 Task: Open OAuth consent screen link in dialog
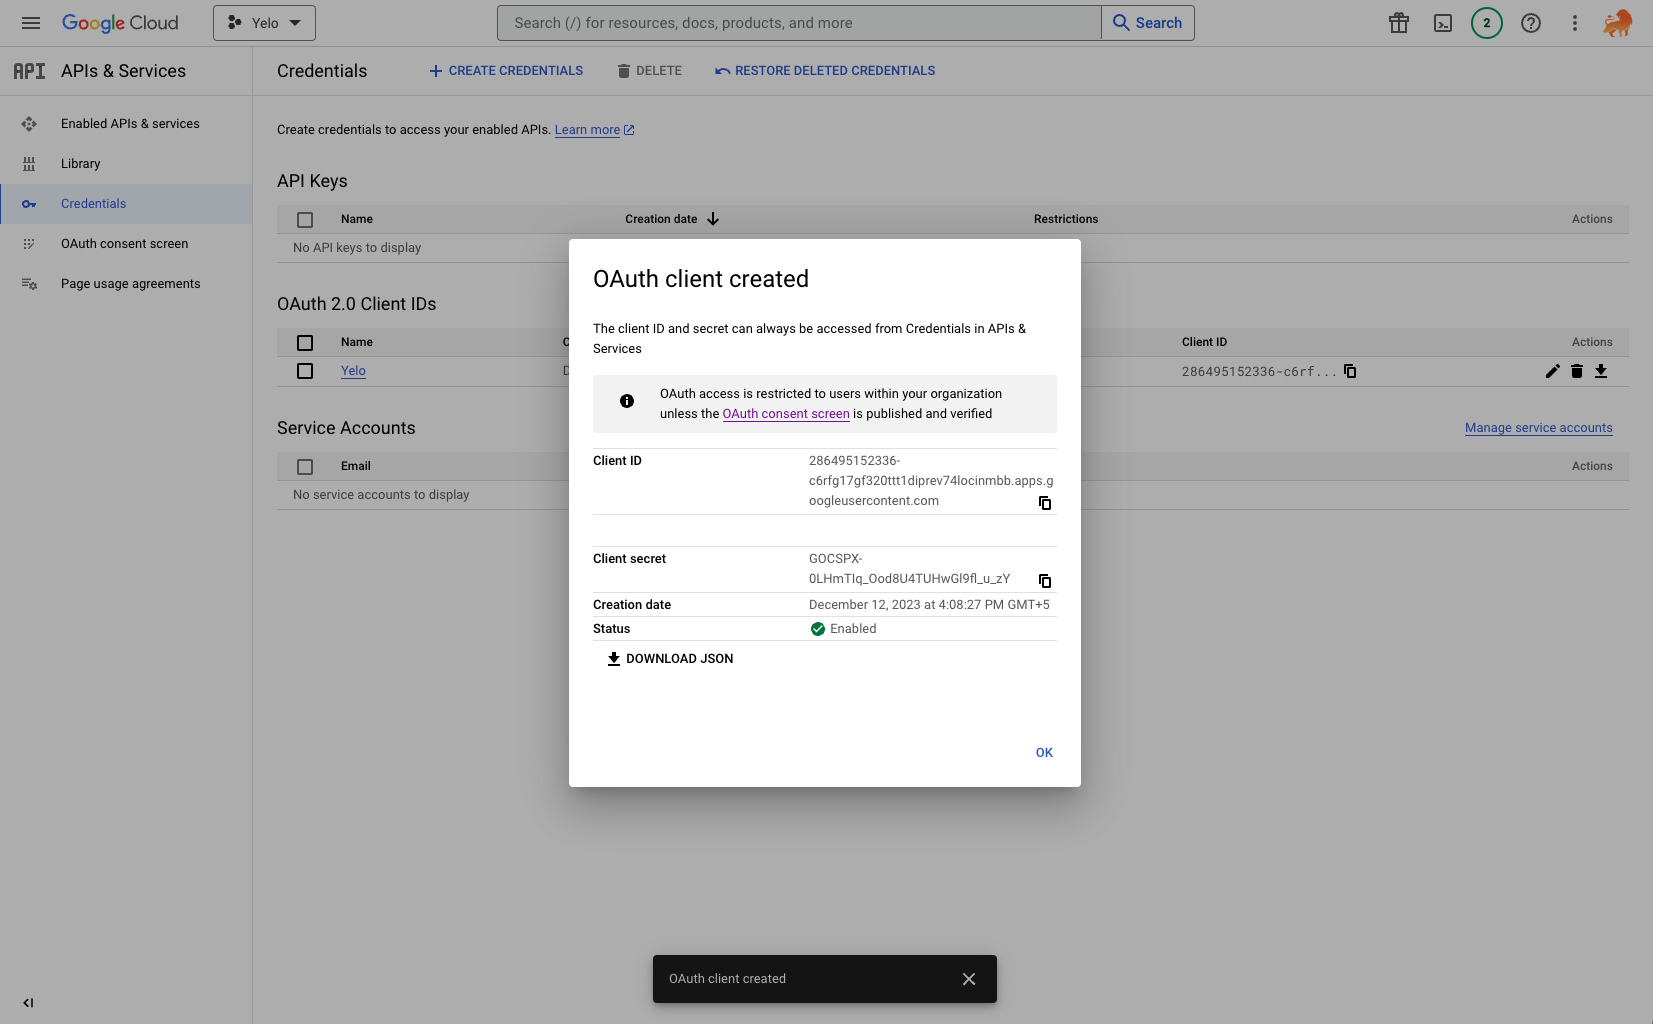786,414
